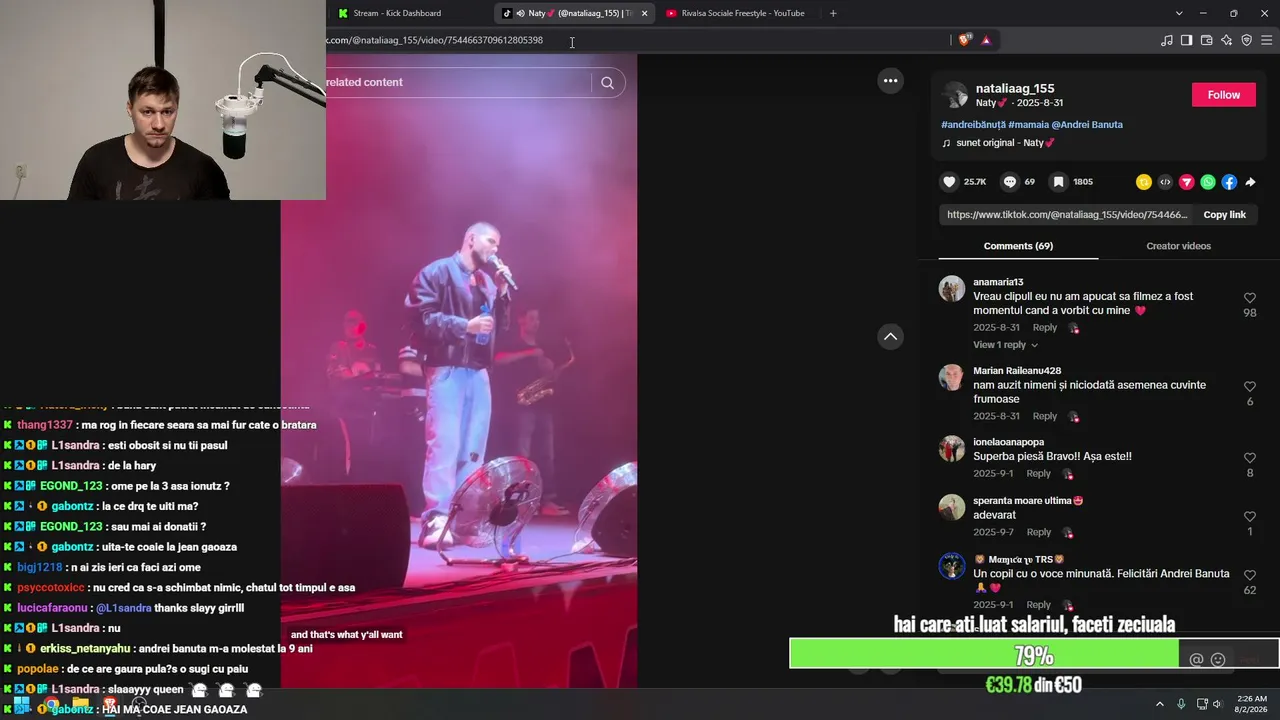Click anamaria13's comment avatar
The width and height of the screenshot is (1280, 720).
952,289
